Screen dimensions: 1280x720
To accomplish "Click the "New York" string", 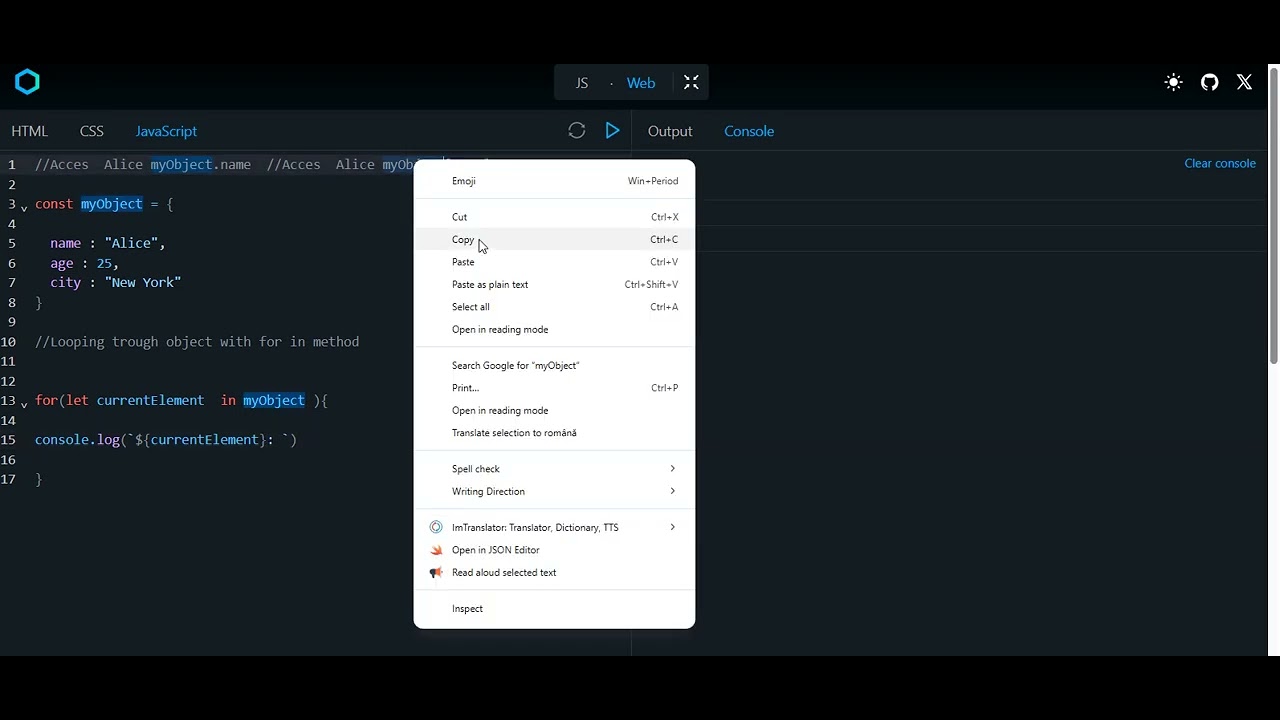I will point(143,283).
